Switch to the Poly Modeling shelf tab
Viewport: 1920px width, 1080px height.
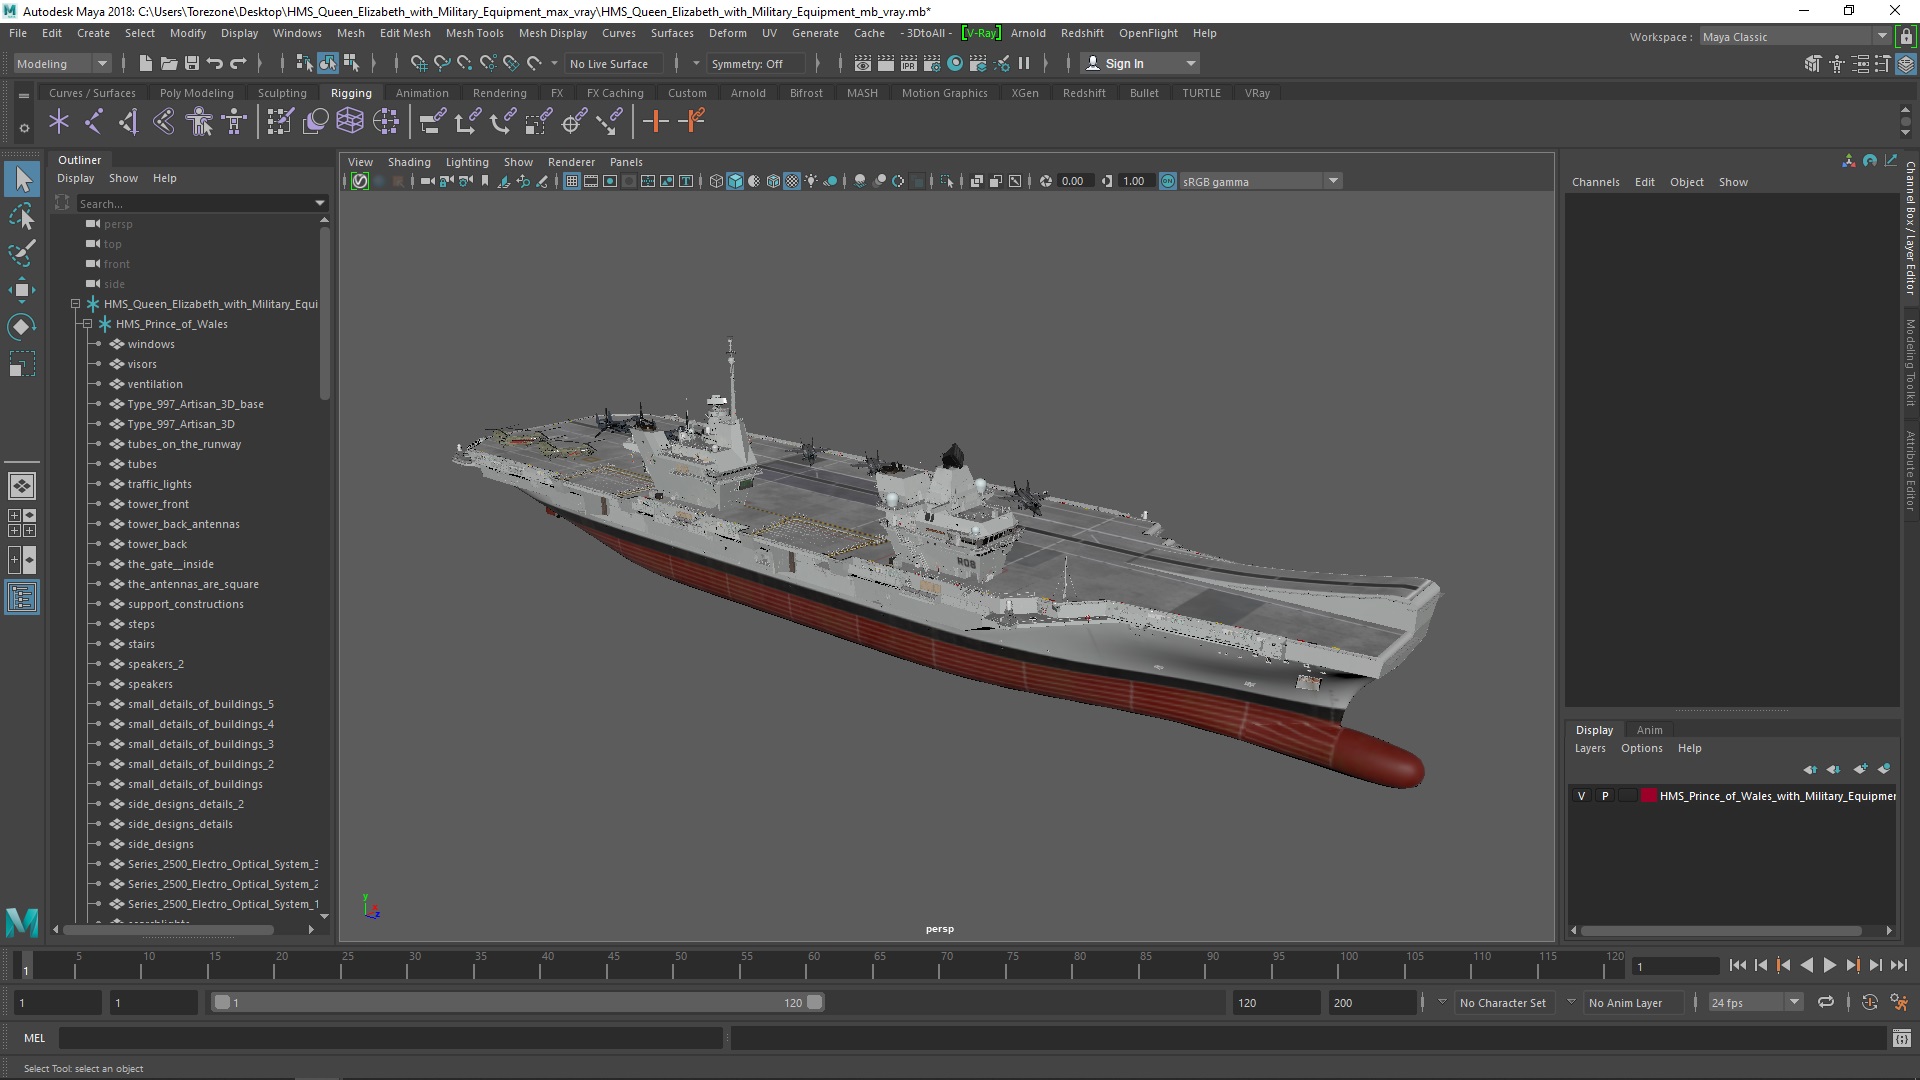click(x=196, y=93)
